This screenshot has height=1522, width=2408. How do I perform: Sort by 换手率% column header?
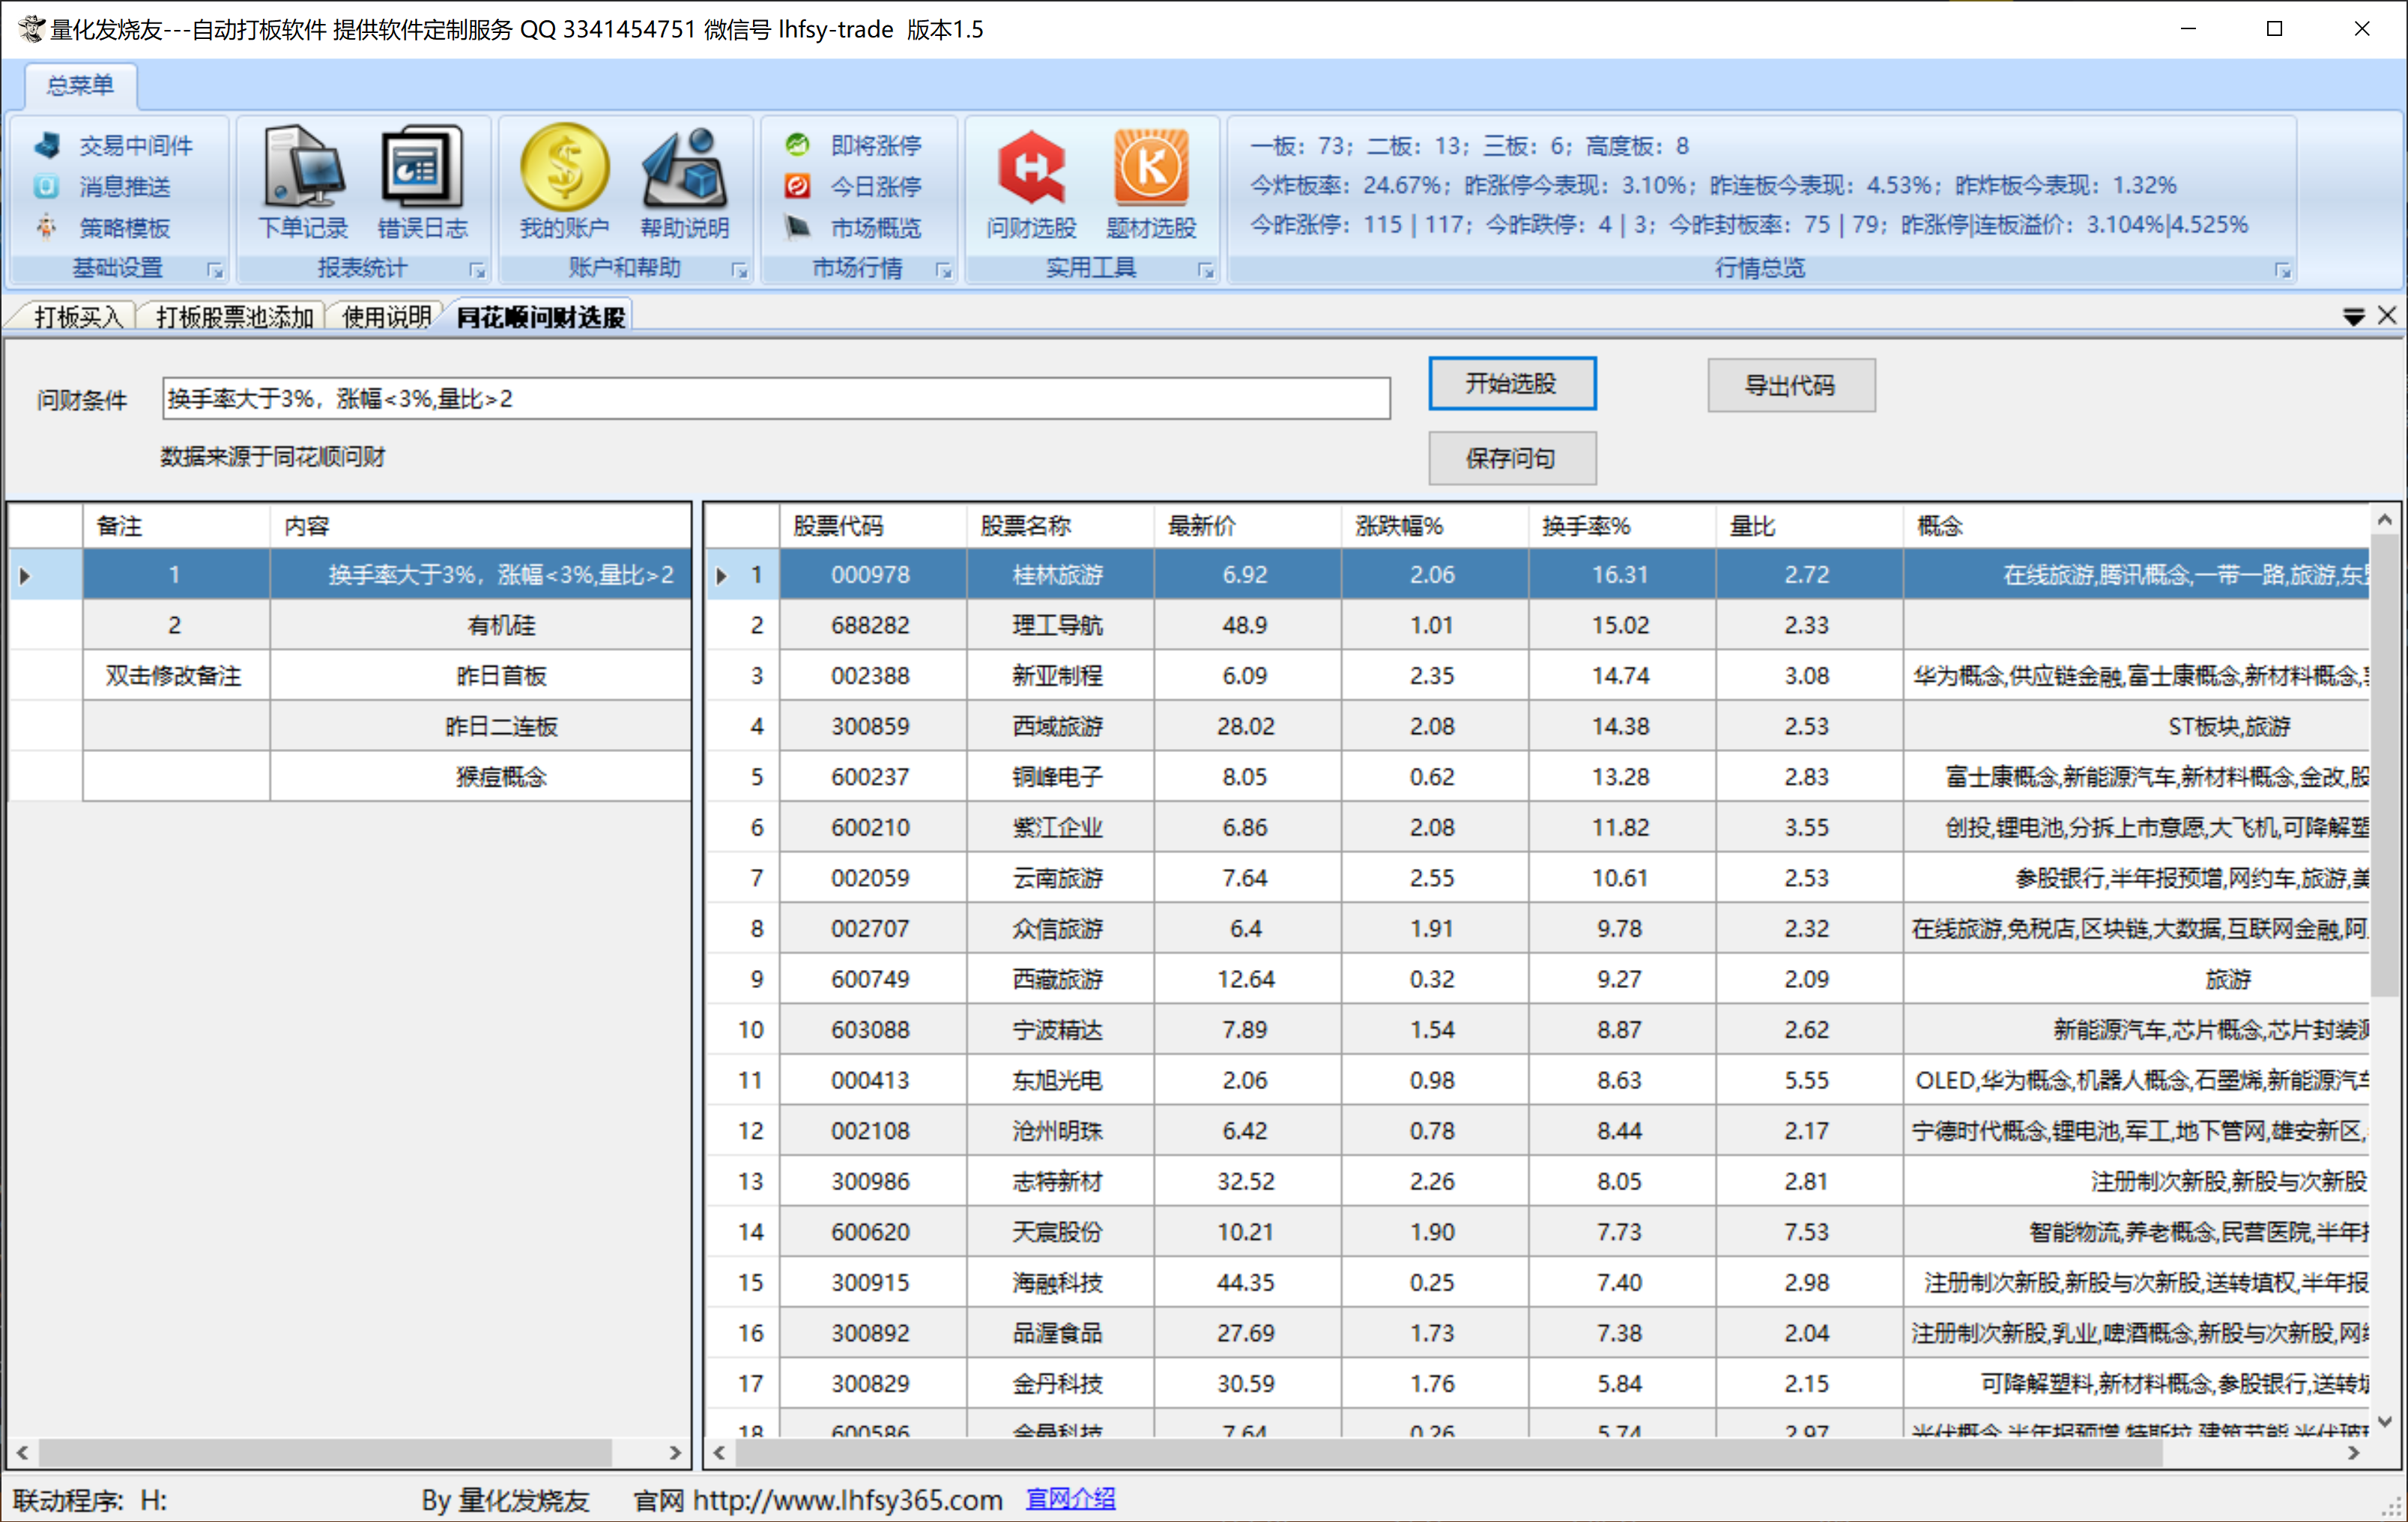tap(1621, 526)
